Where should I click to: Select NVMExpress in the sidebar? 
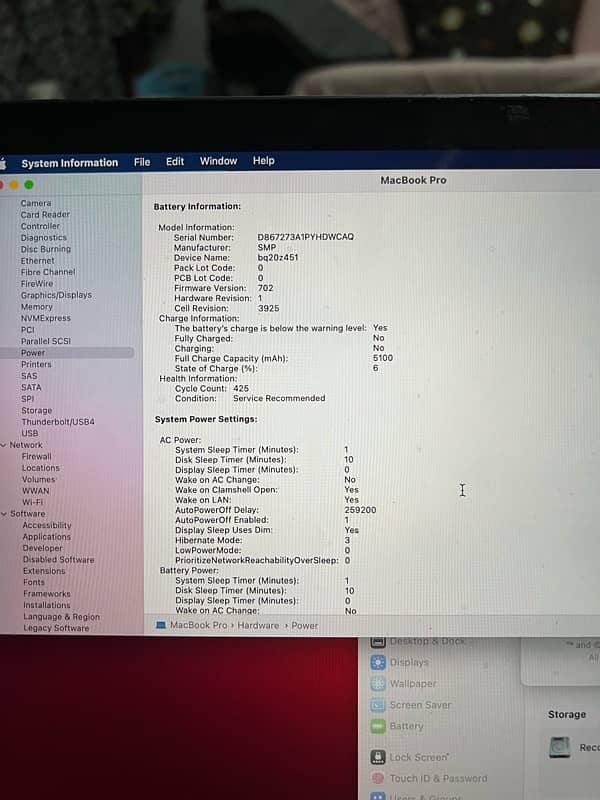pos(45,318)
